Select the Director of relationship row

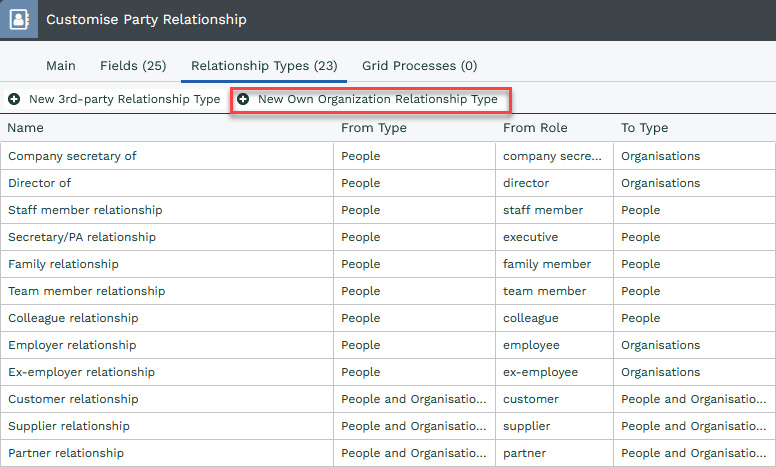click(40, 183)
